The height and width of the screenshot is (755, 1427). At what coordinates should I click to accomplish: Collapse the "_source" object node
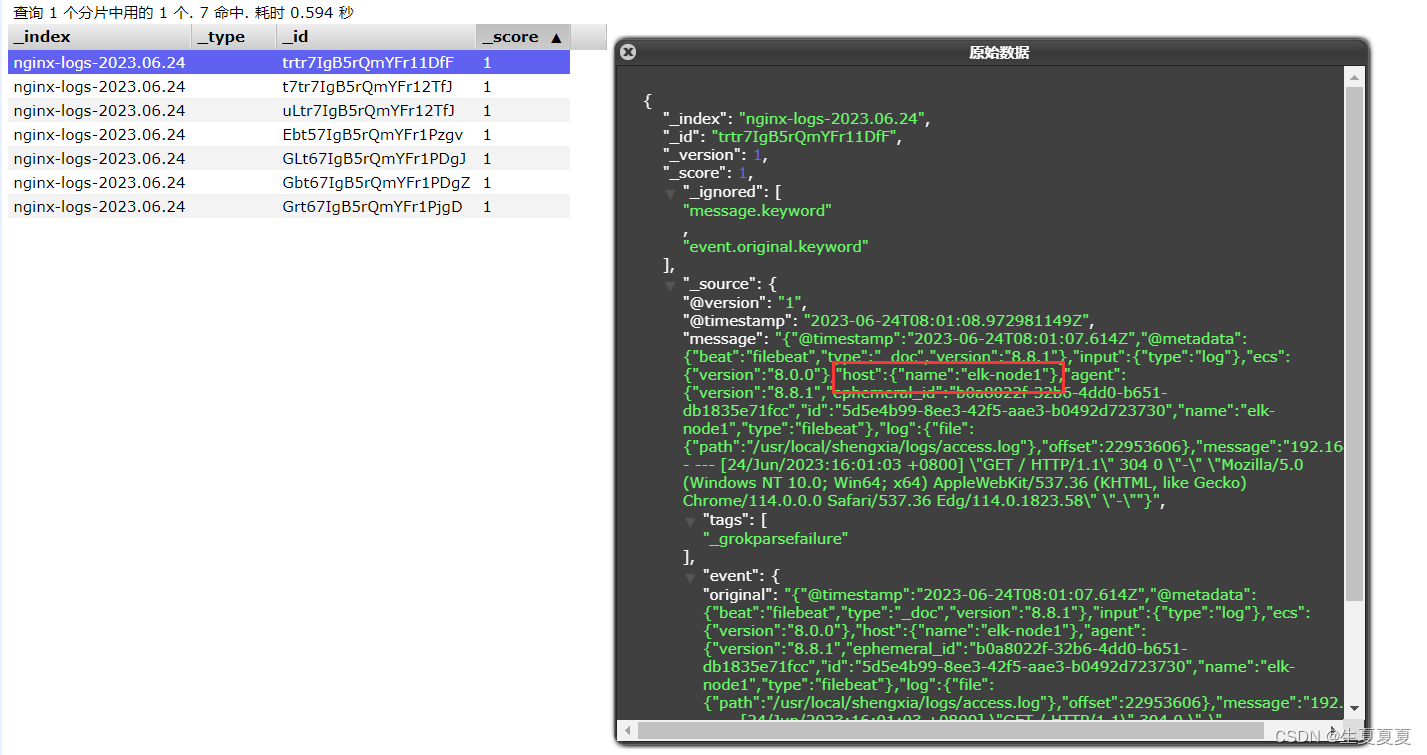click(x=670, y=285)
